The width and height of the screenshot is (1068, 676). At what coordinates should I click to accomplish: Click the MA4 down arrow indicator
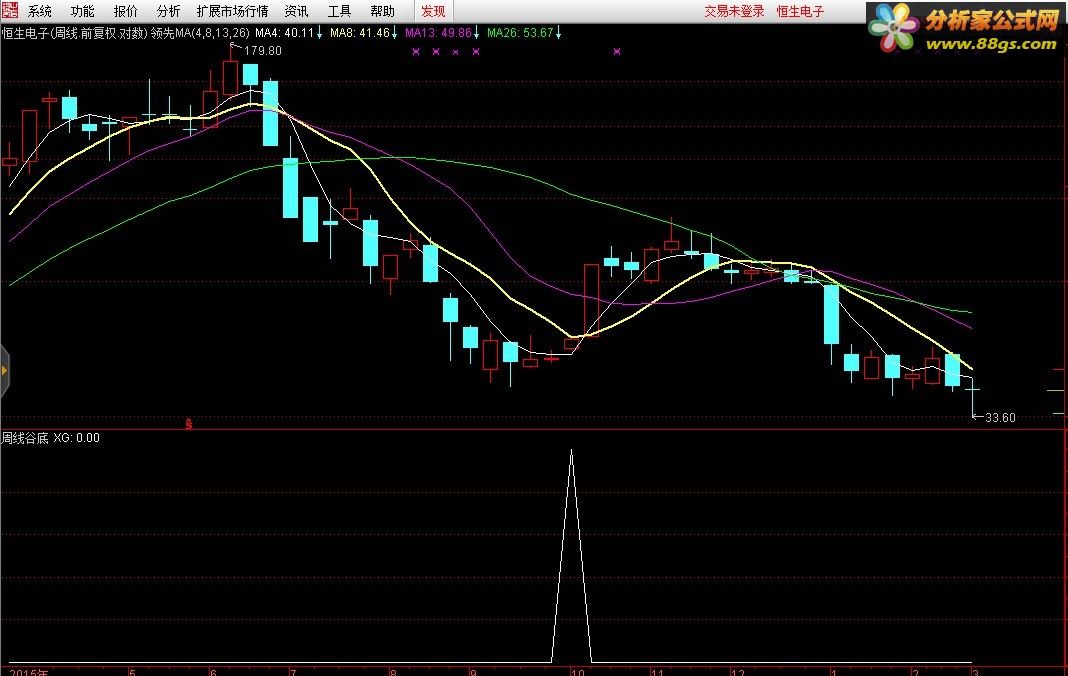(x=319, y=33)
